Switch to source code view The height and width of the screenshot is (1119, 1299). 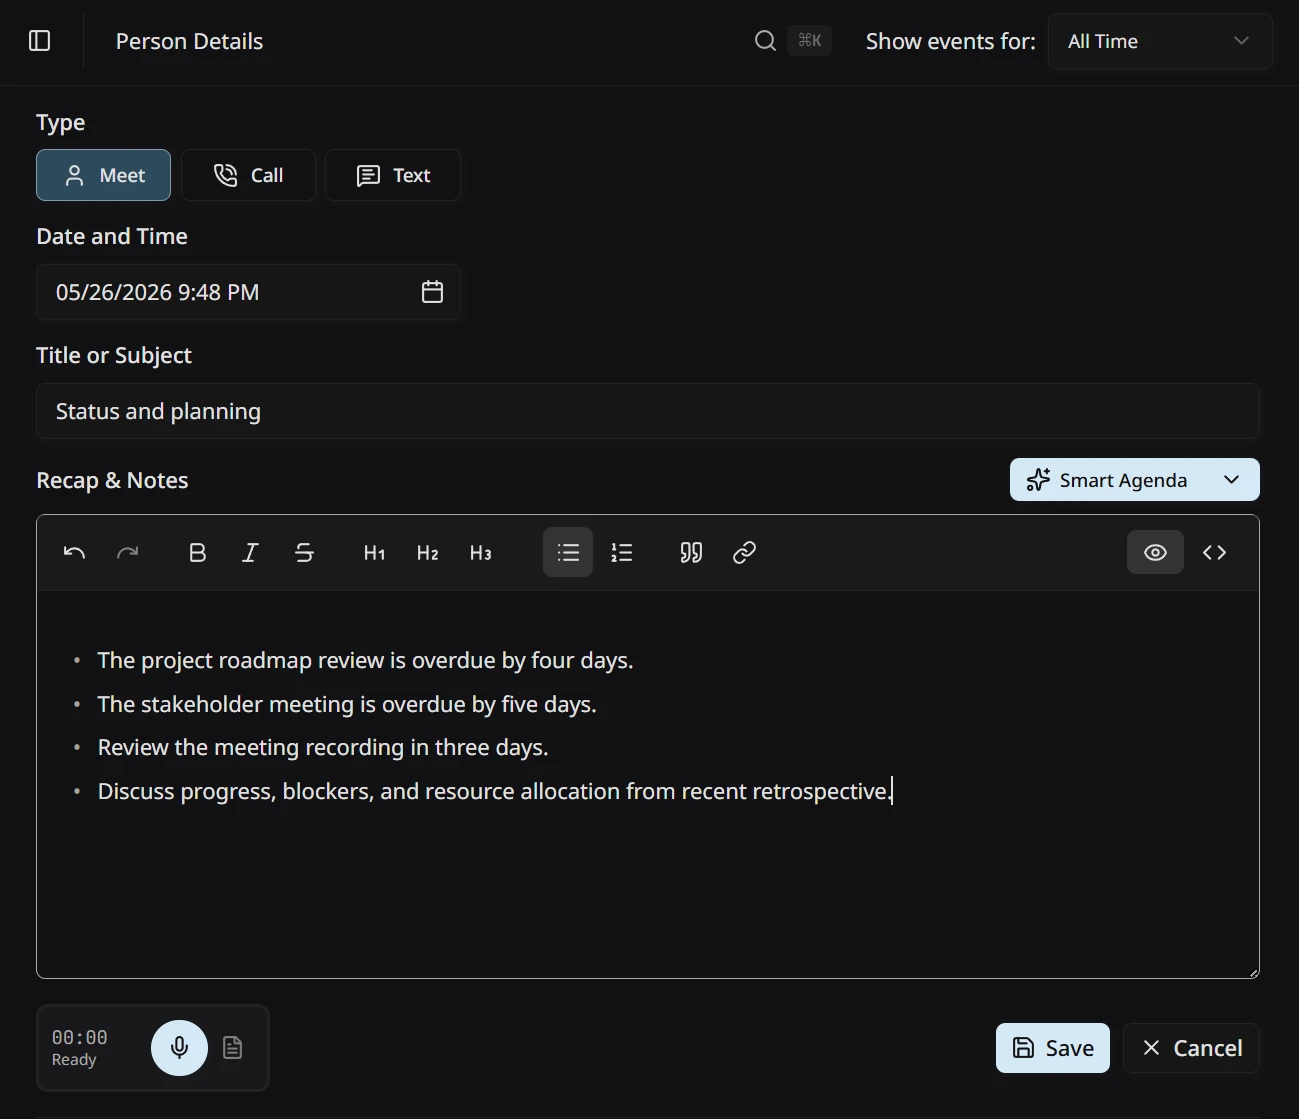(1214, 553)
